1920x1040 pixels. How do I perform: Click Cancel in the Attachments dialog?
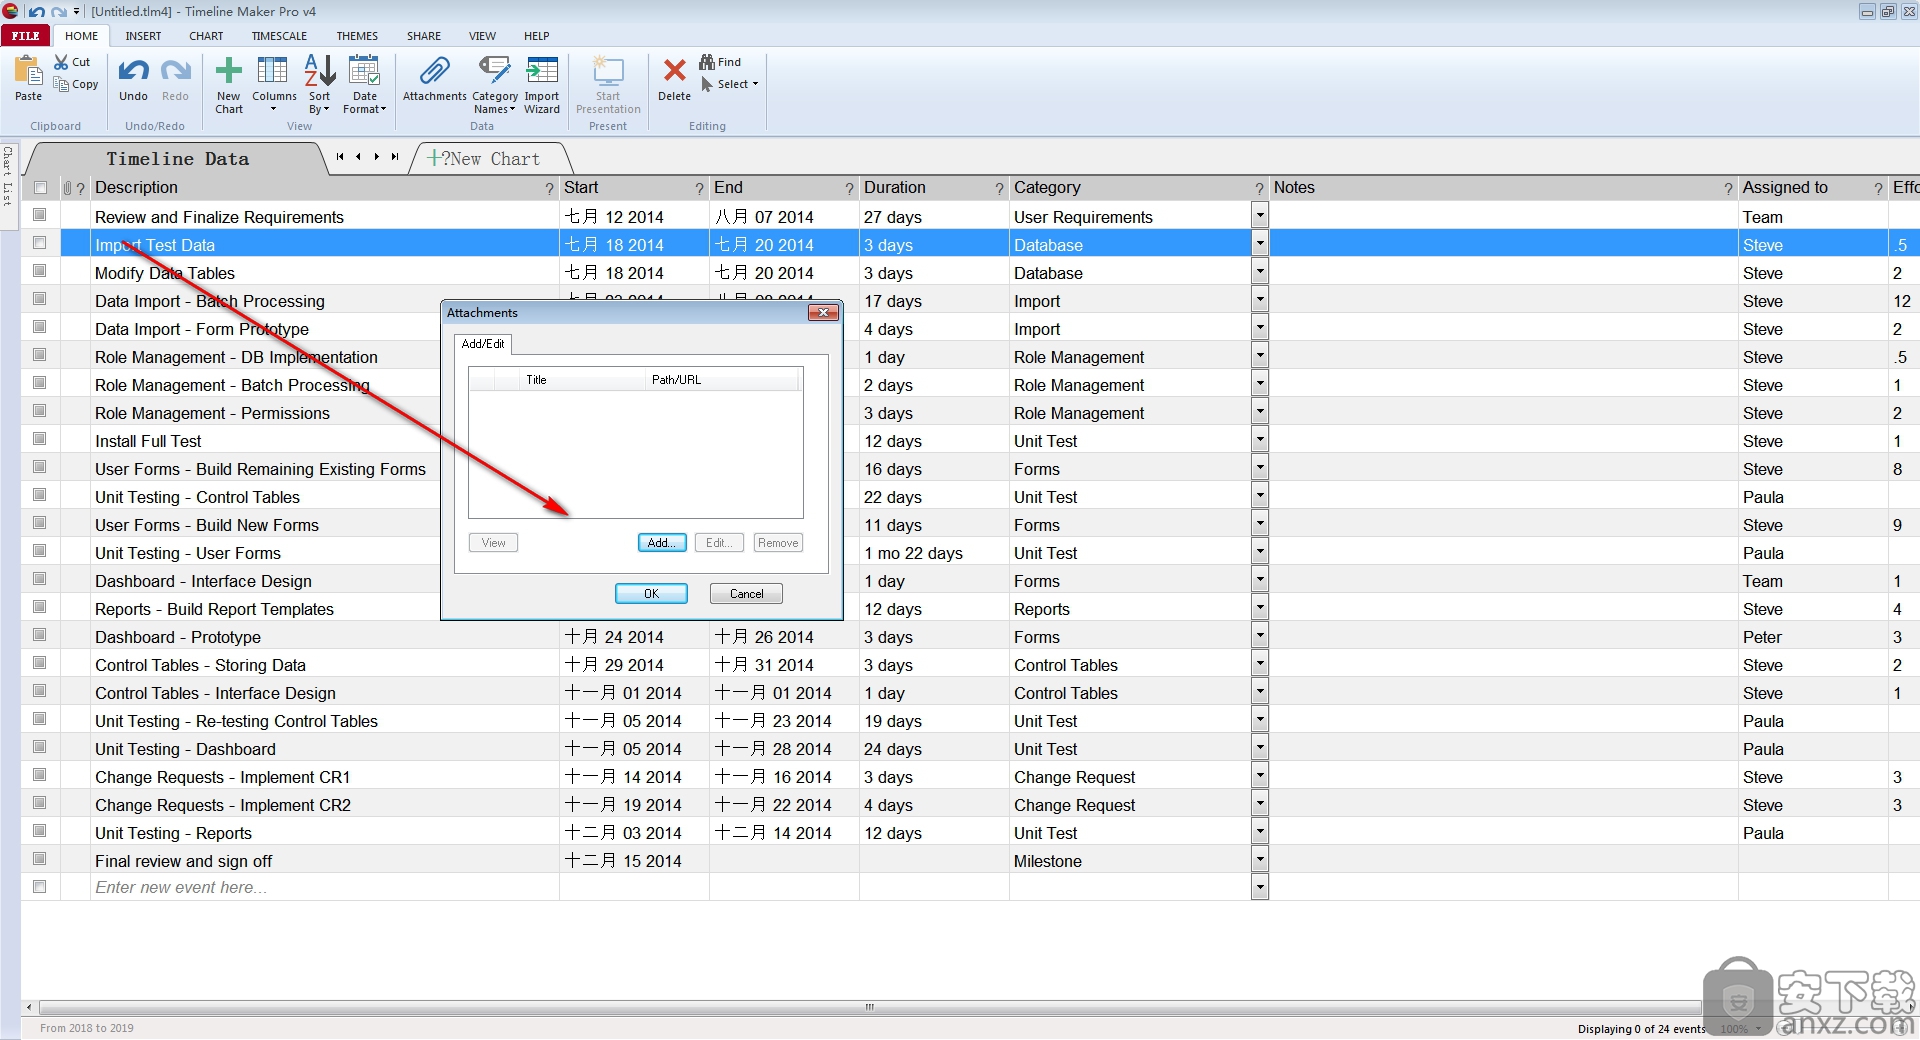pos(746,594)
